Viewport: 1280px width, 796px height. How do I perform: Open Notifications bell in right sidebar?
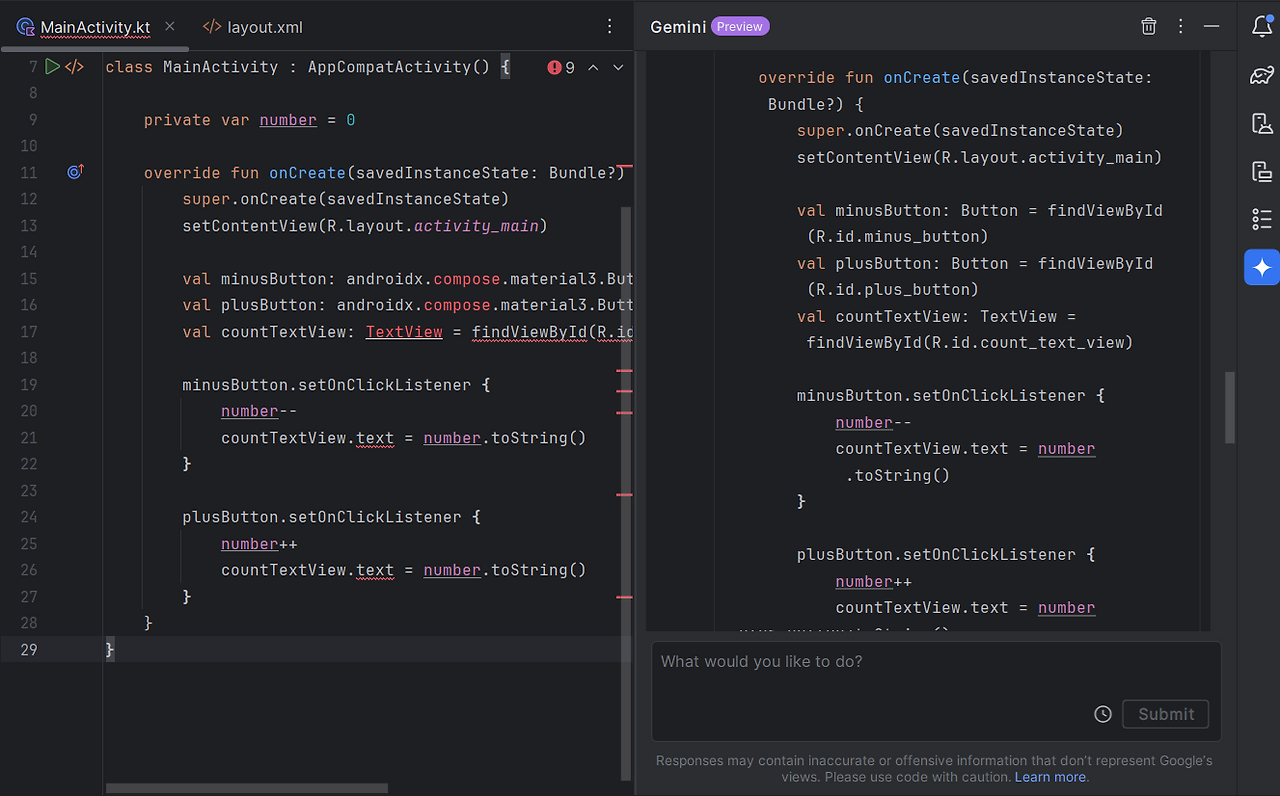tap(1262, 27)
